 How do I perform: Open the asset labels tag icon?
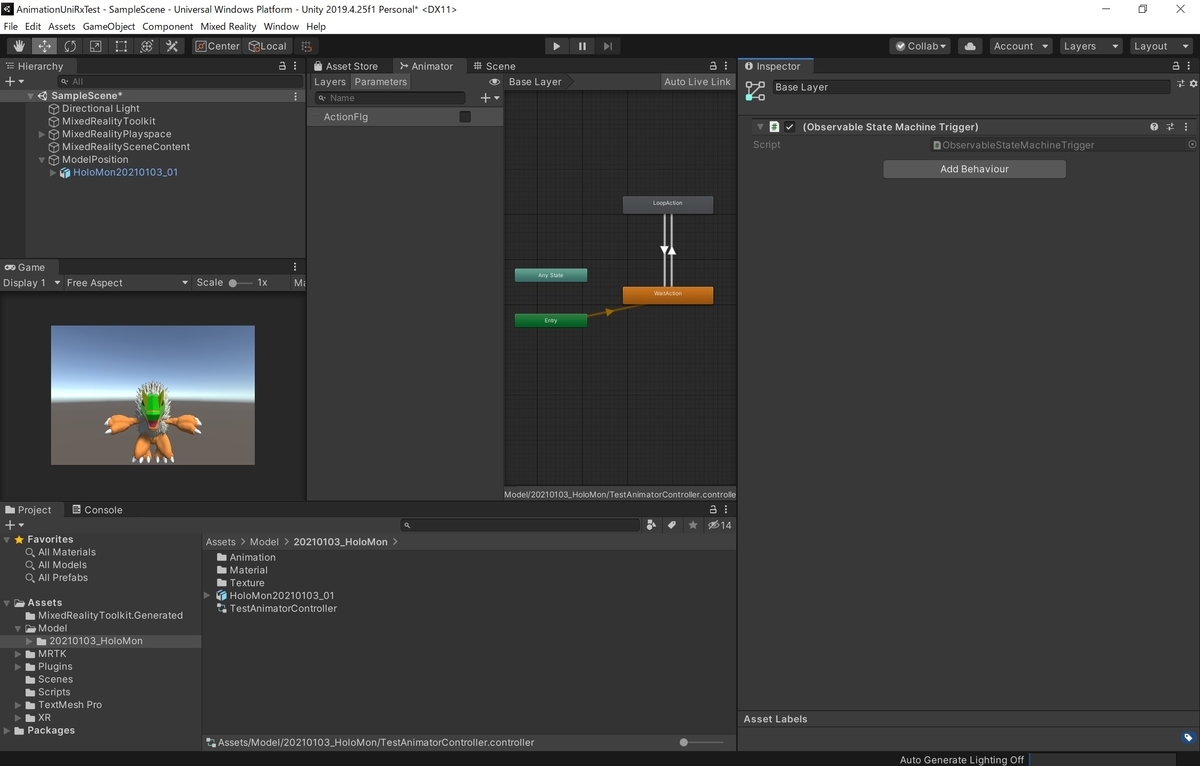coord(1188,738)
